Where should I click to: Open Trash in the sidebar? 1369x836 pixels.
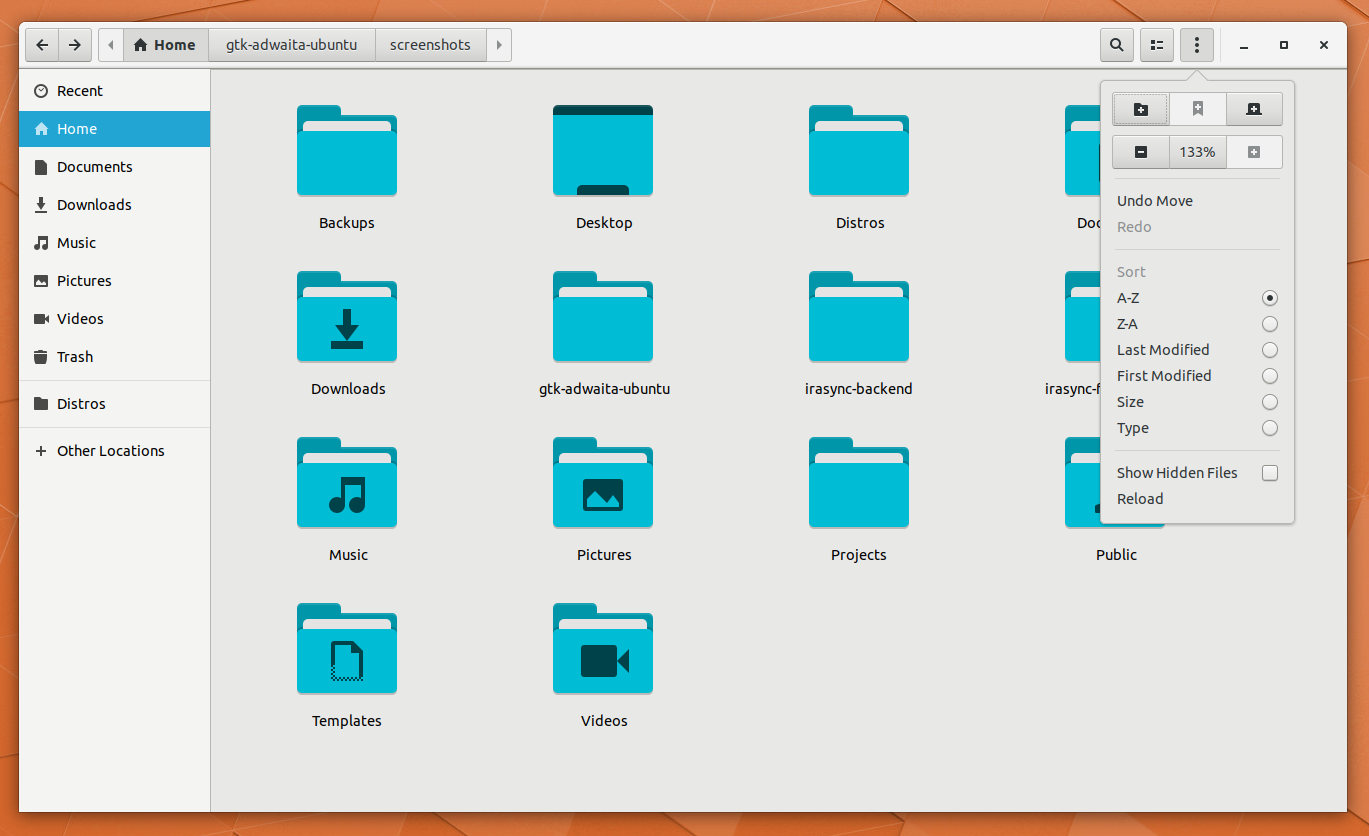tap(75, 357)
